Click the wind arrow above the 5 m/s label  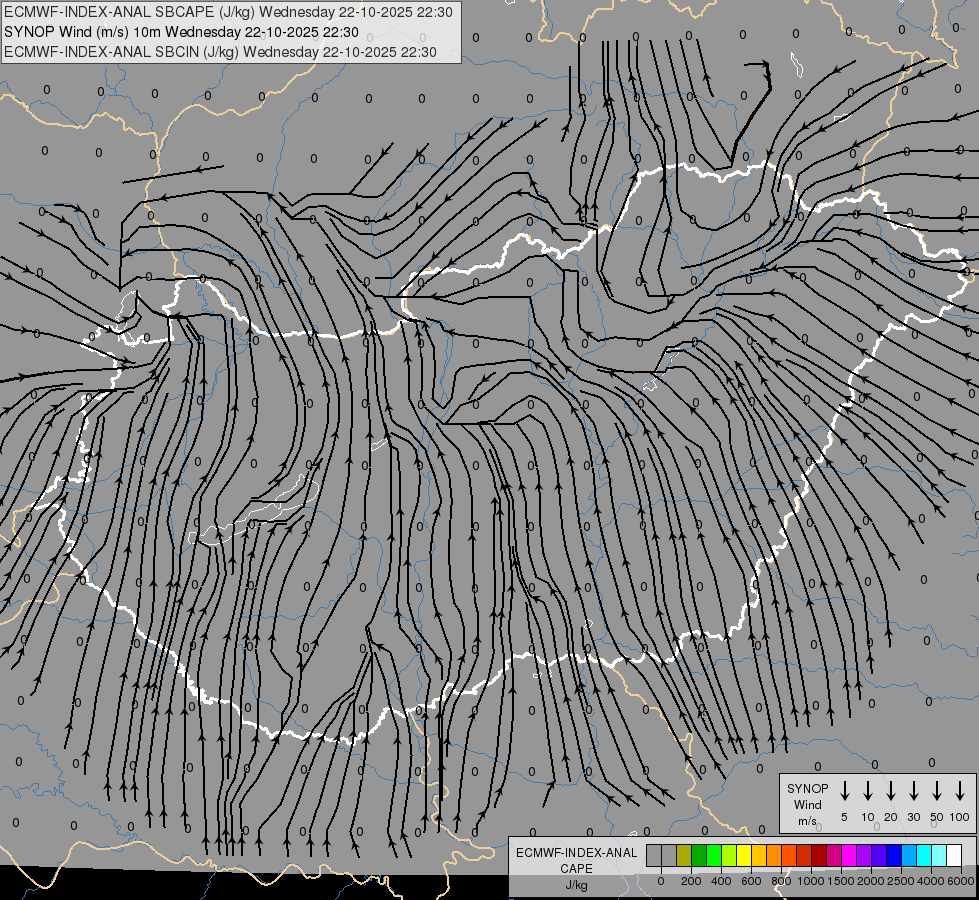click(844, 791)
